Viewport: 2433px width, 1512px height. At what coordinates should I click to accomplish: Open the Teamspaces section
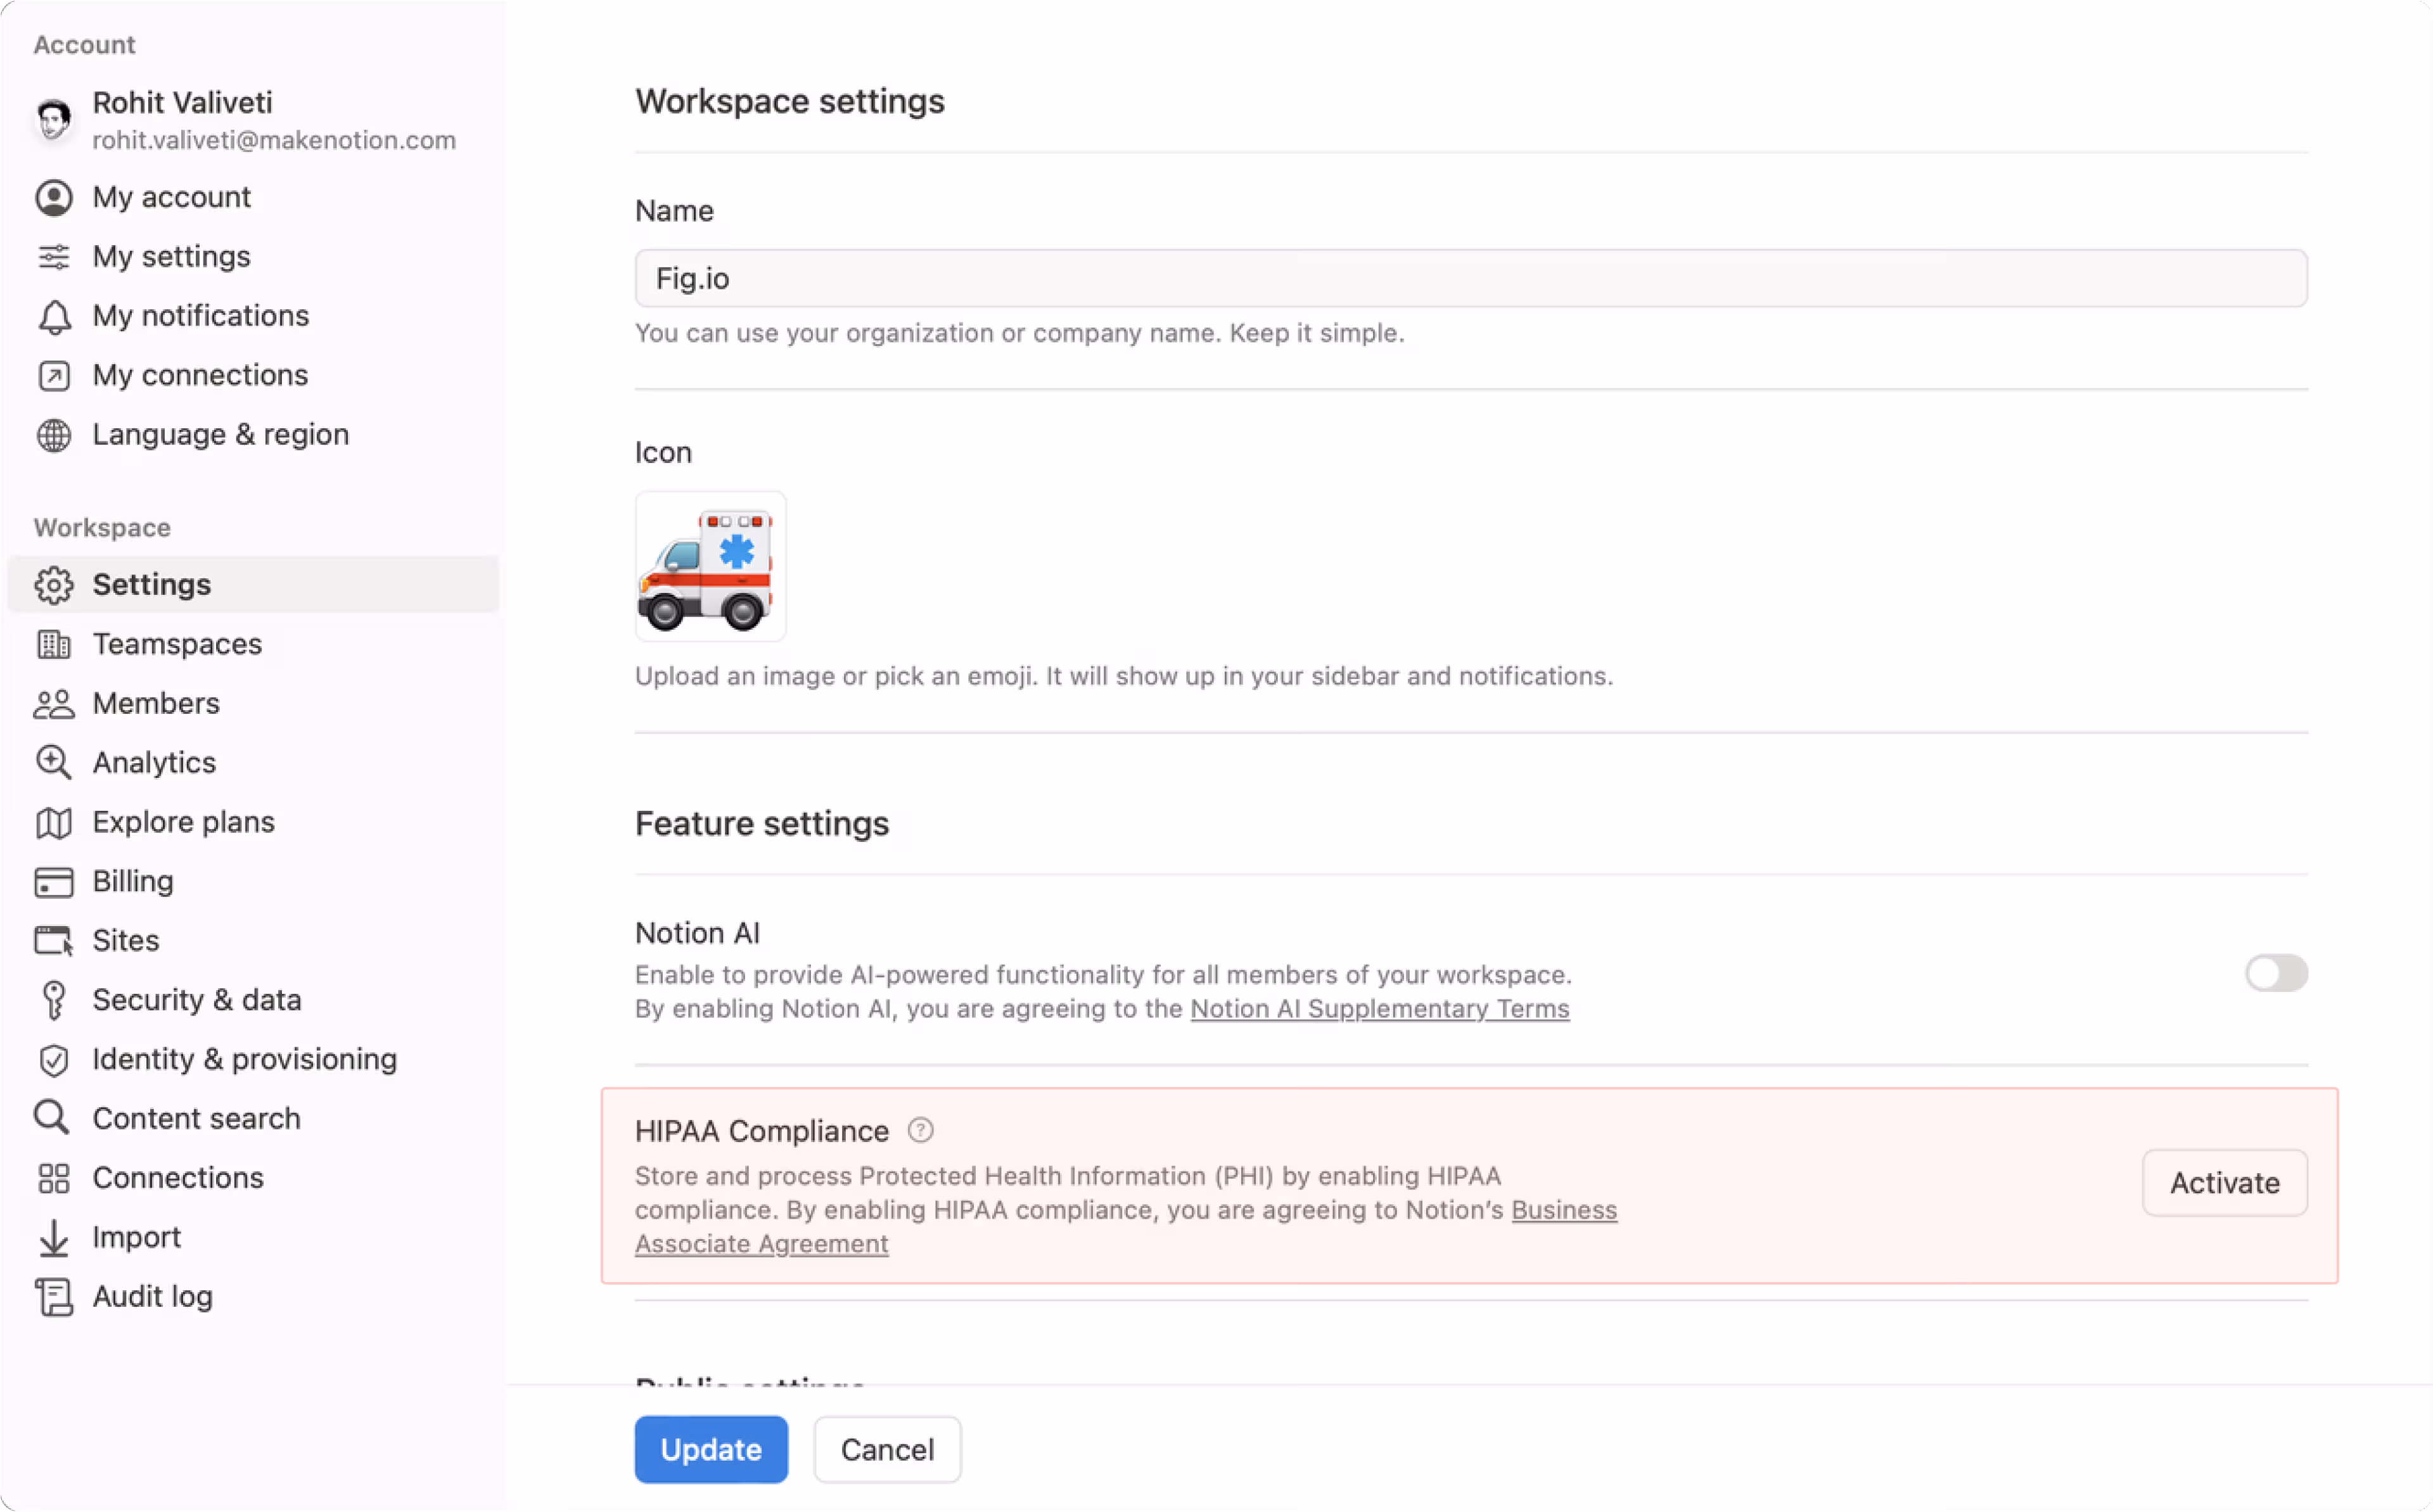[177, 644]
